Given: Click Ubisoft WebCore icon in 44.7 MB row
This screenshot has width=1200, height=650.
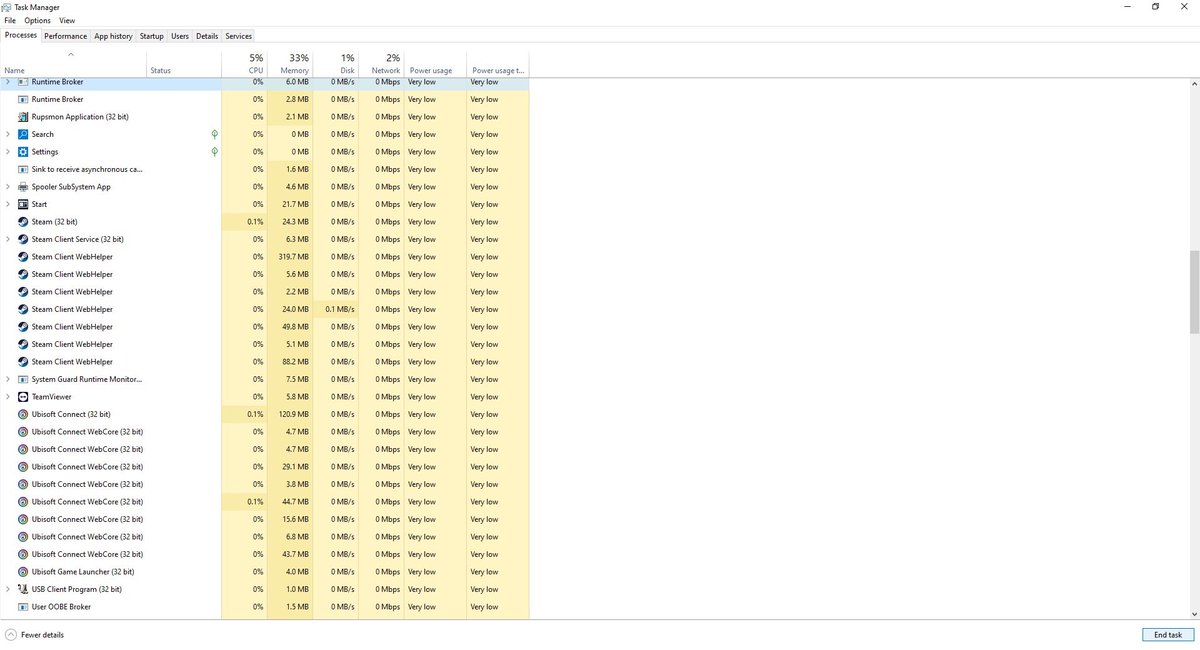Looking at the screenshot, I should 23,502.
